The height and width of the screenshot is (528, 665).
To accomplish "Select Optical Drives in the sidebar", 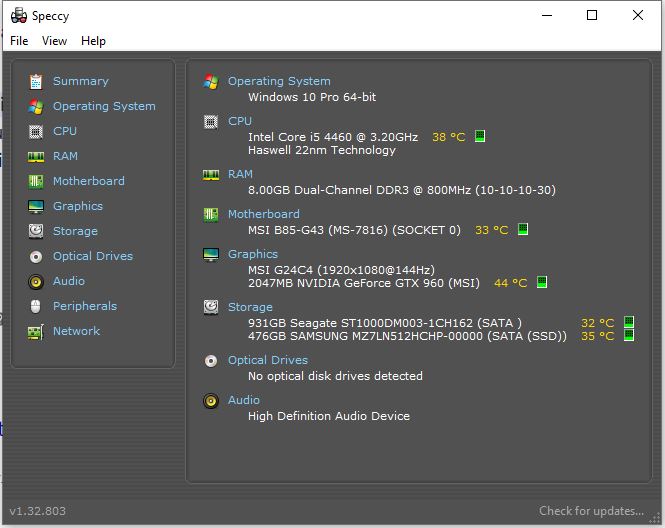I will click(x=93, y=256).
